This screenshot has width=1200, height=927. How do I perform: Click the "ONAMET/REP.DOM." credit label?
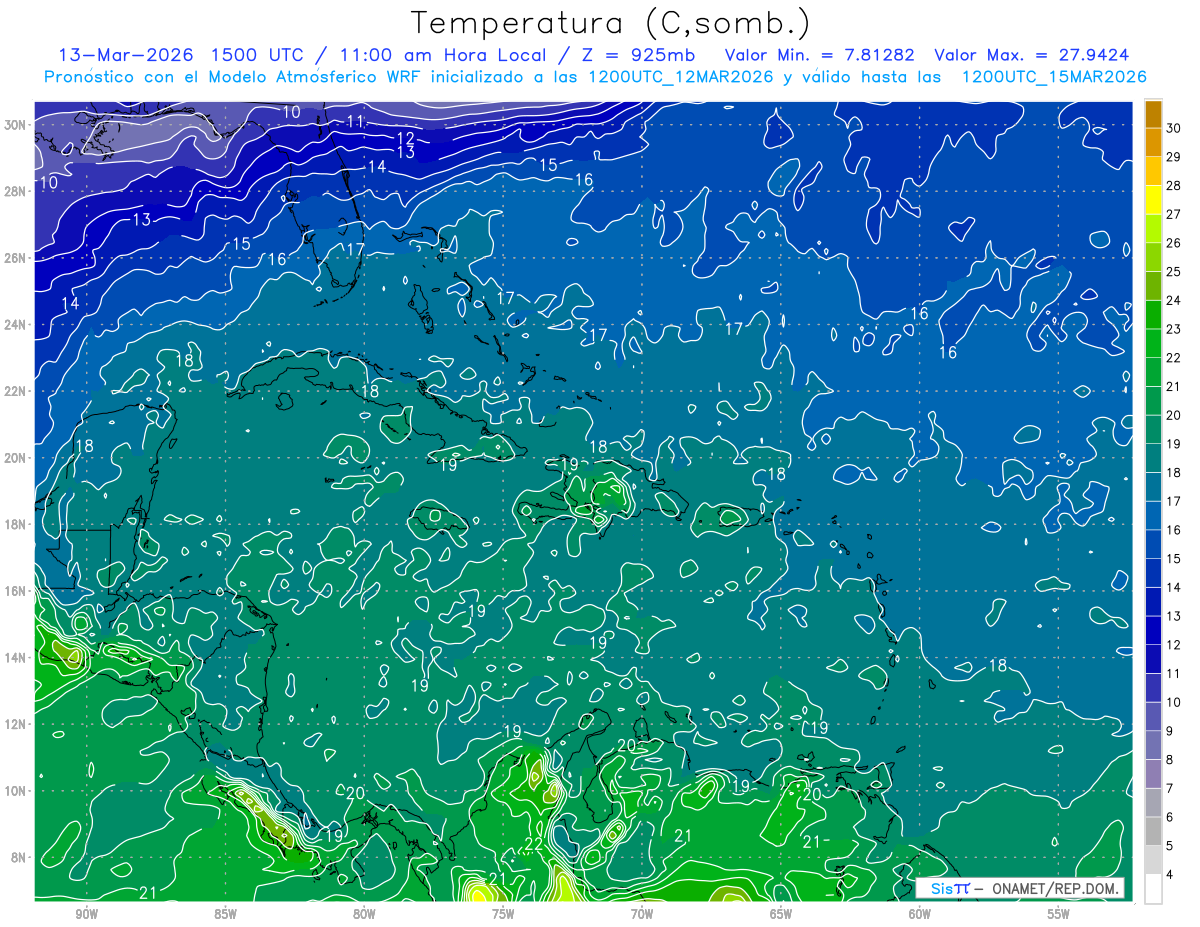[1056, 888]
